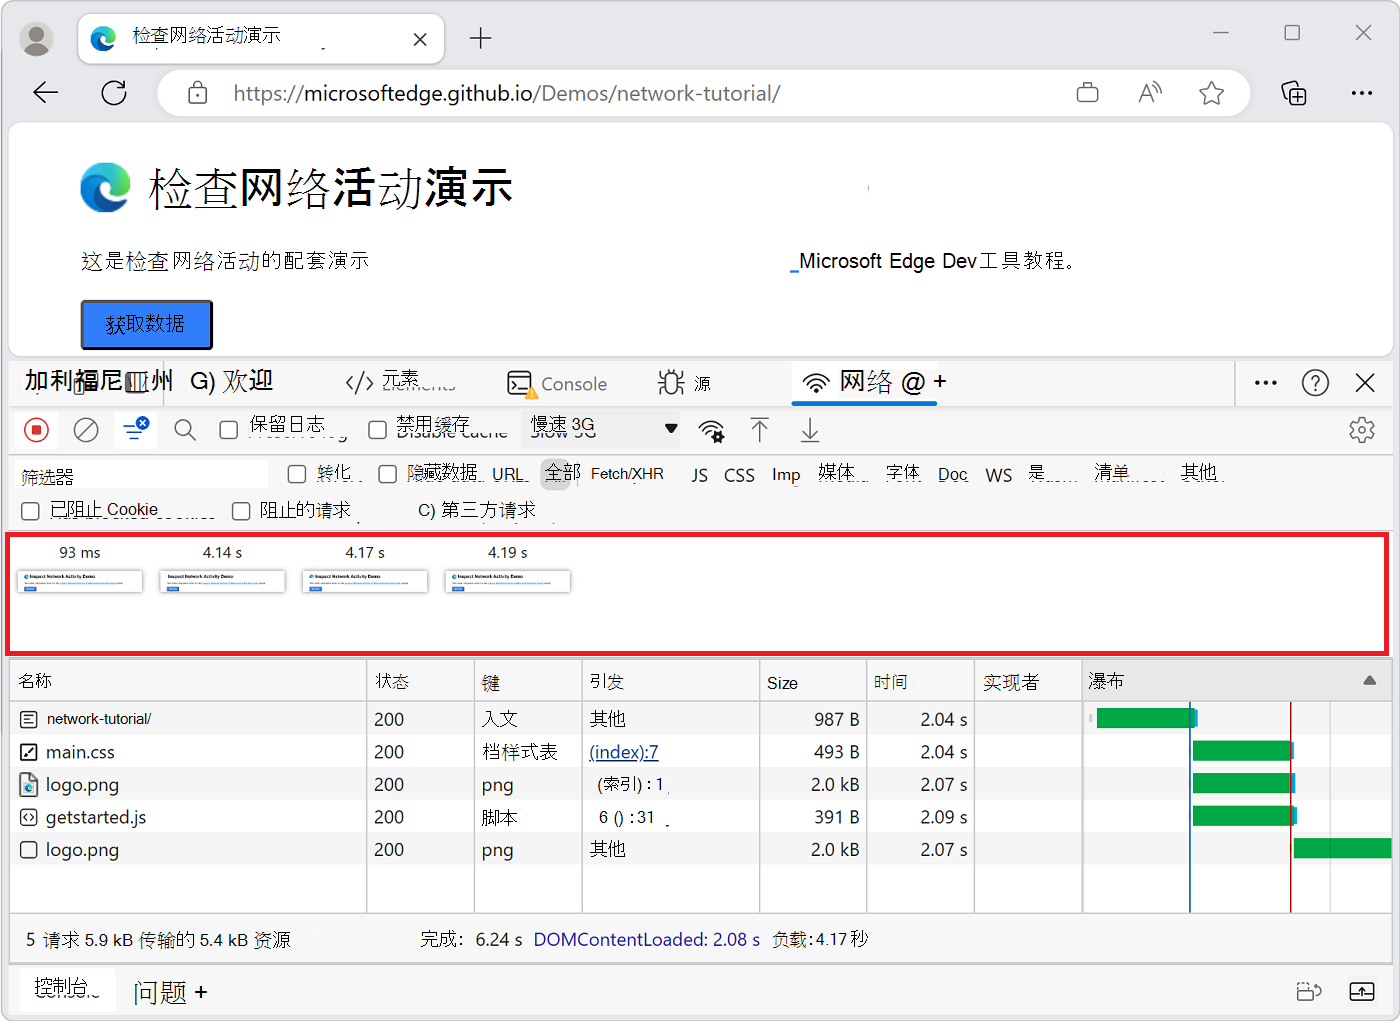Screen dimensions: 1400x1021
Task: Stop recording the network log
Action: tap(37, 429)
